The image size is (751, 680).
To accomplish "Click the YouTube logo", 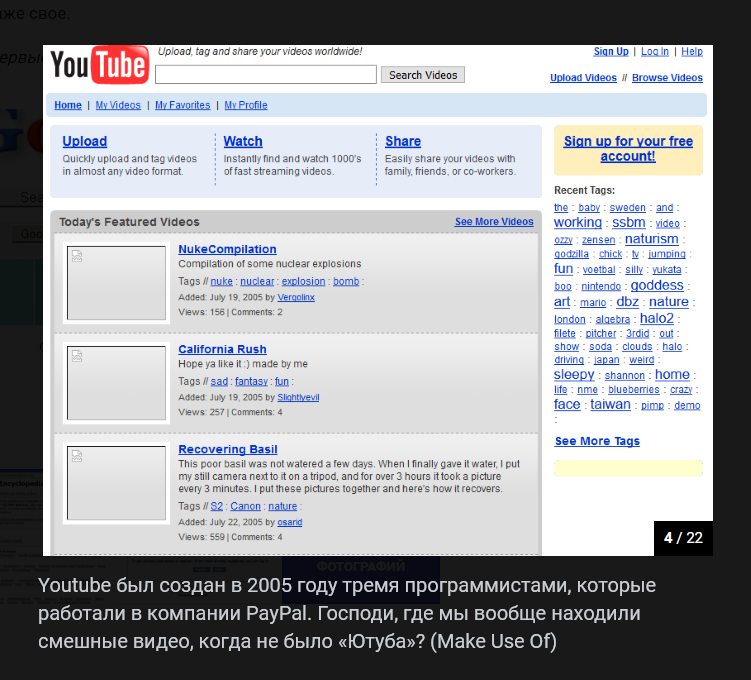I will 99,66.
